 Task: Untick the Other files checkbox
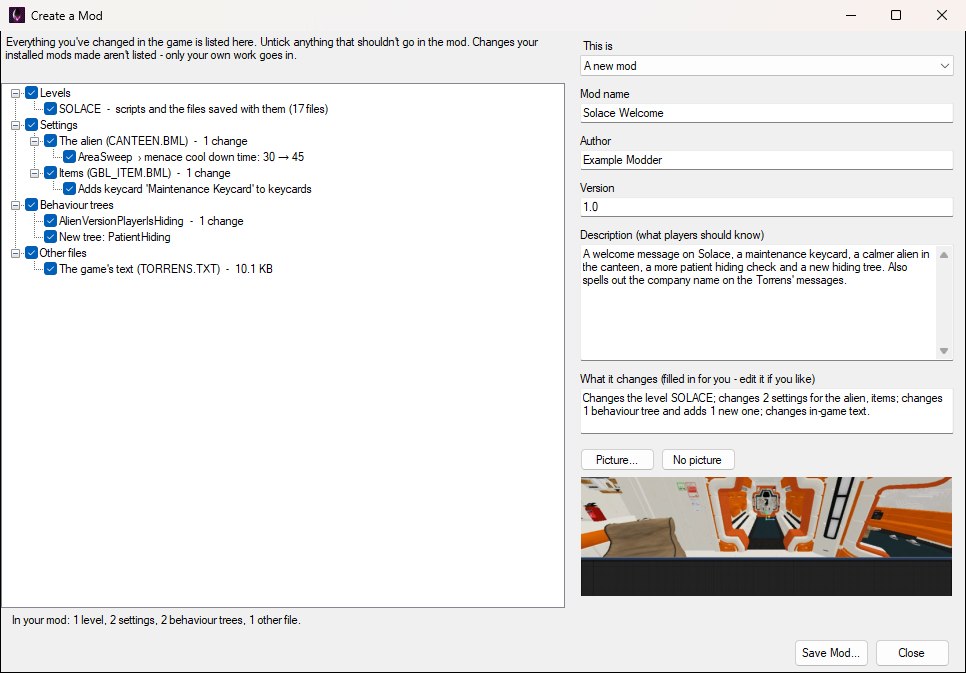point(31,253)
